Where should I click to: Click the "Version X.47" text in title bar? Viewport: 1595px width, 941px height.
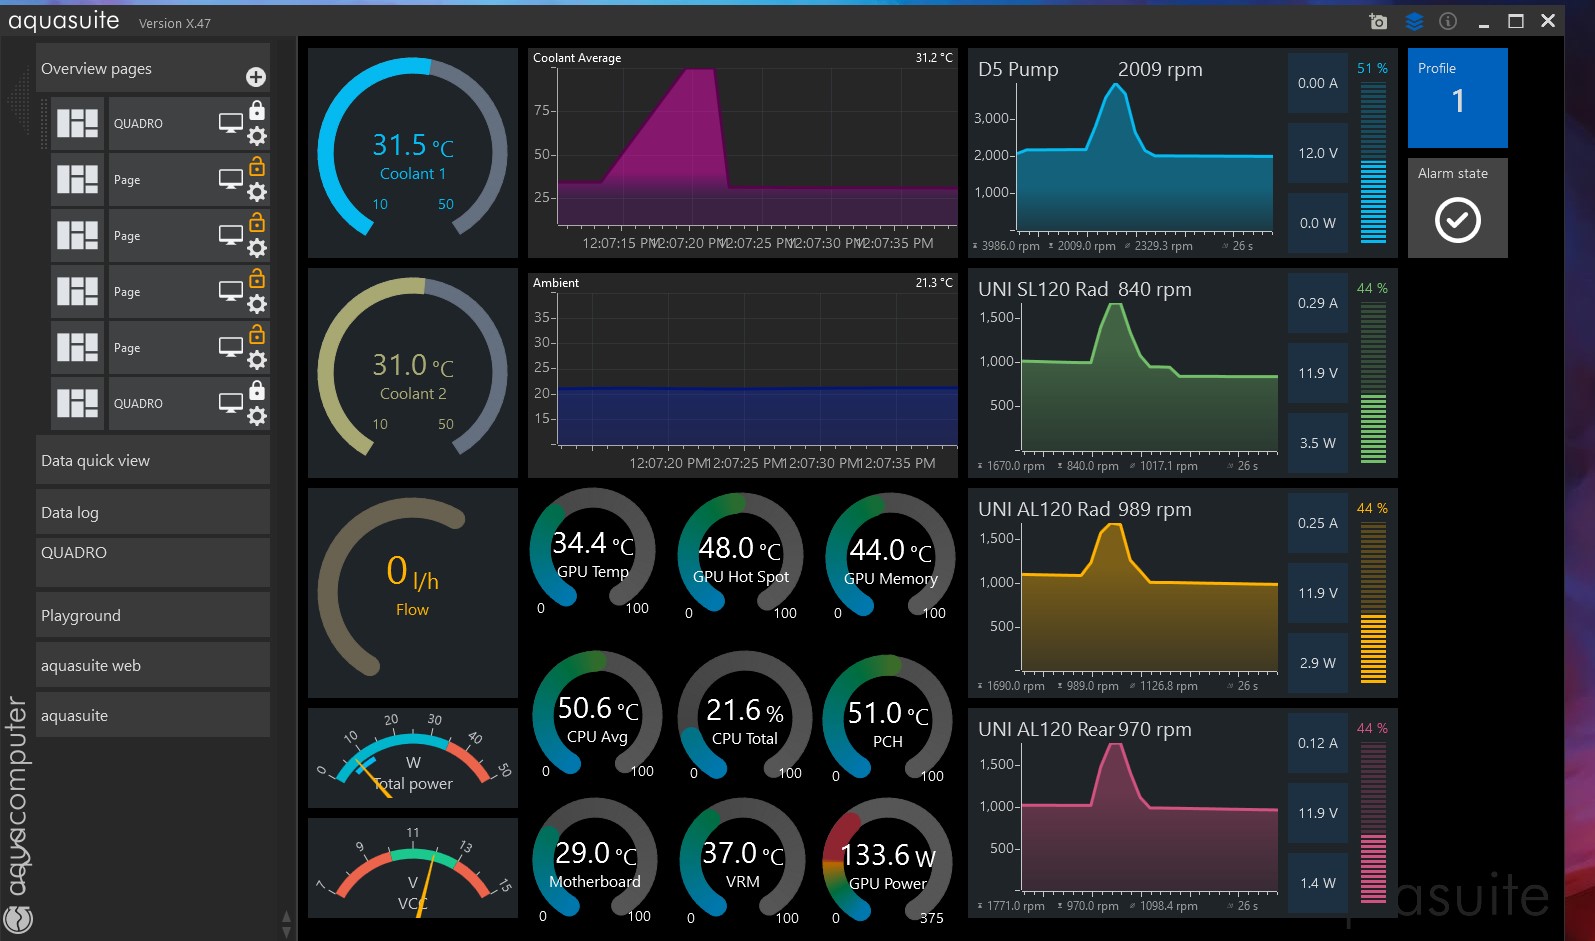(x=175, y=23)
